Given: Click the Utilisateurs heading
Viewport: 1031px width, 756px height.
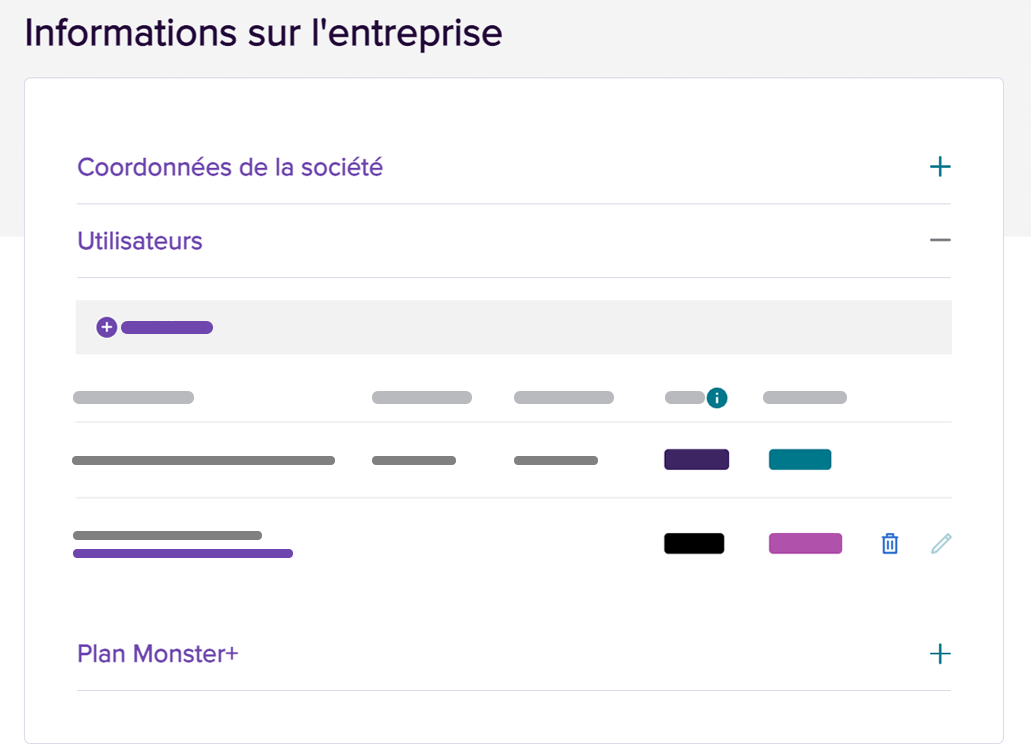Looking at the screenshot, I should coord(139,241).
